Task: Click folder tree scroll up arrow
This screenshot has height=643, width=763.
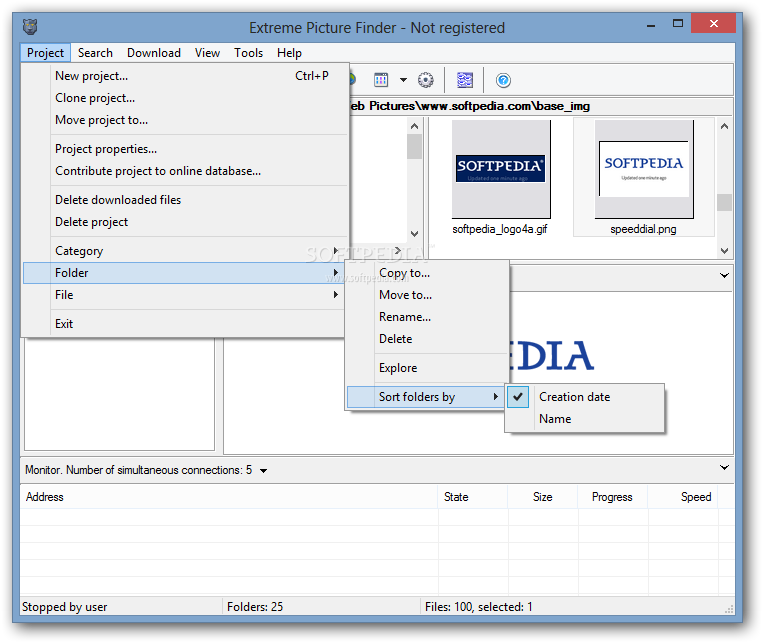Action: (x=414, y=127)
